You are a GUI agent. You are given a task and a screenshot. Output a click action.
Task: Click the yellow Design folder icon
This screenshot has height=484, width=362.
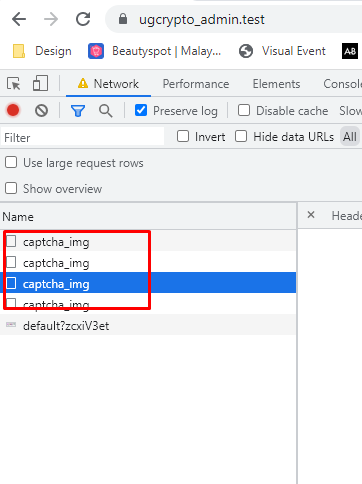coord(19,51)
